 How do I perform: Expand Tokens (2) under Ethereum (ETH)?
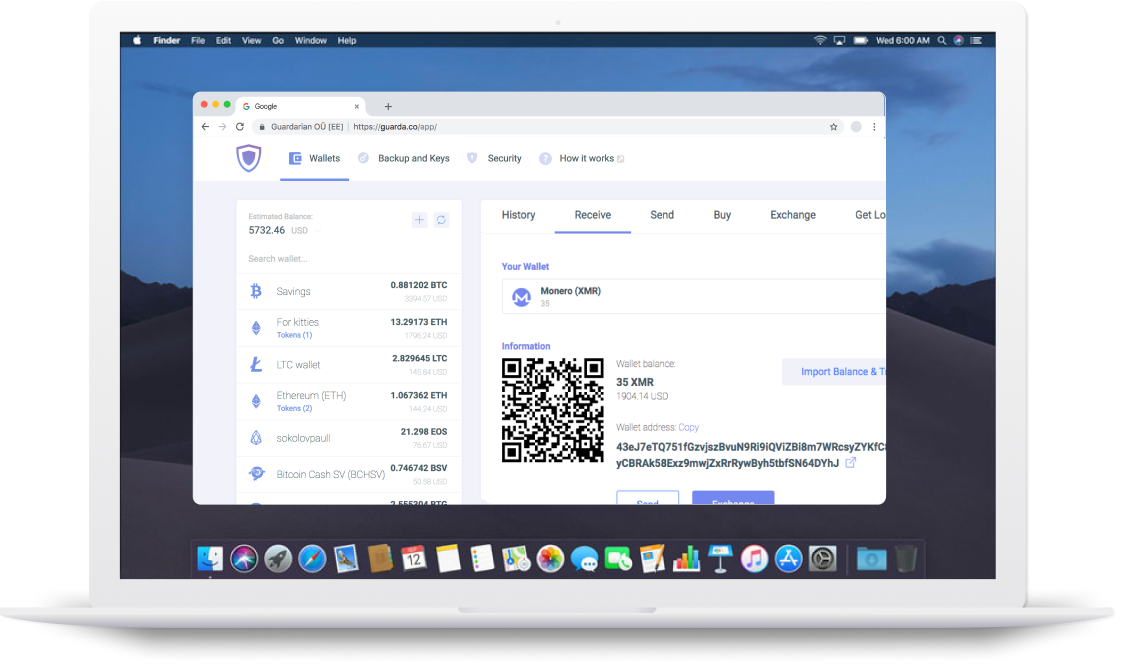294,408
